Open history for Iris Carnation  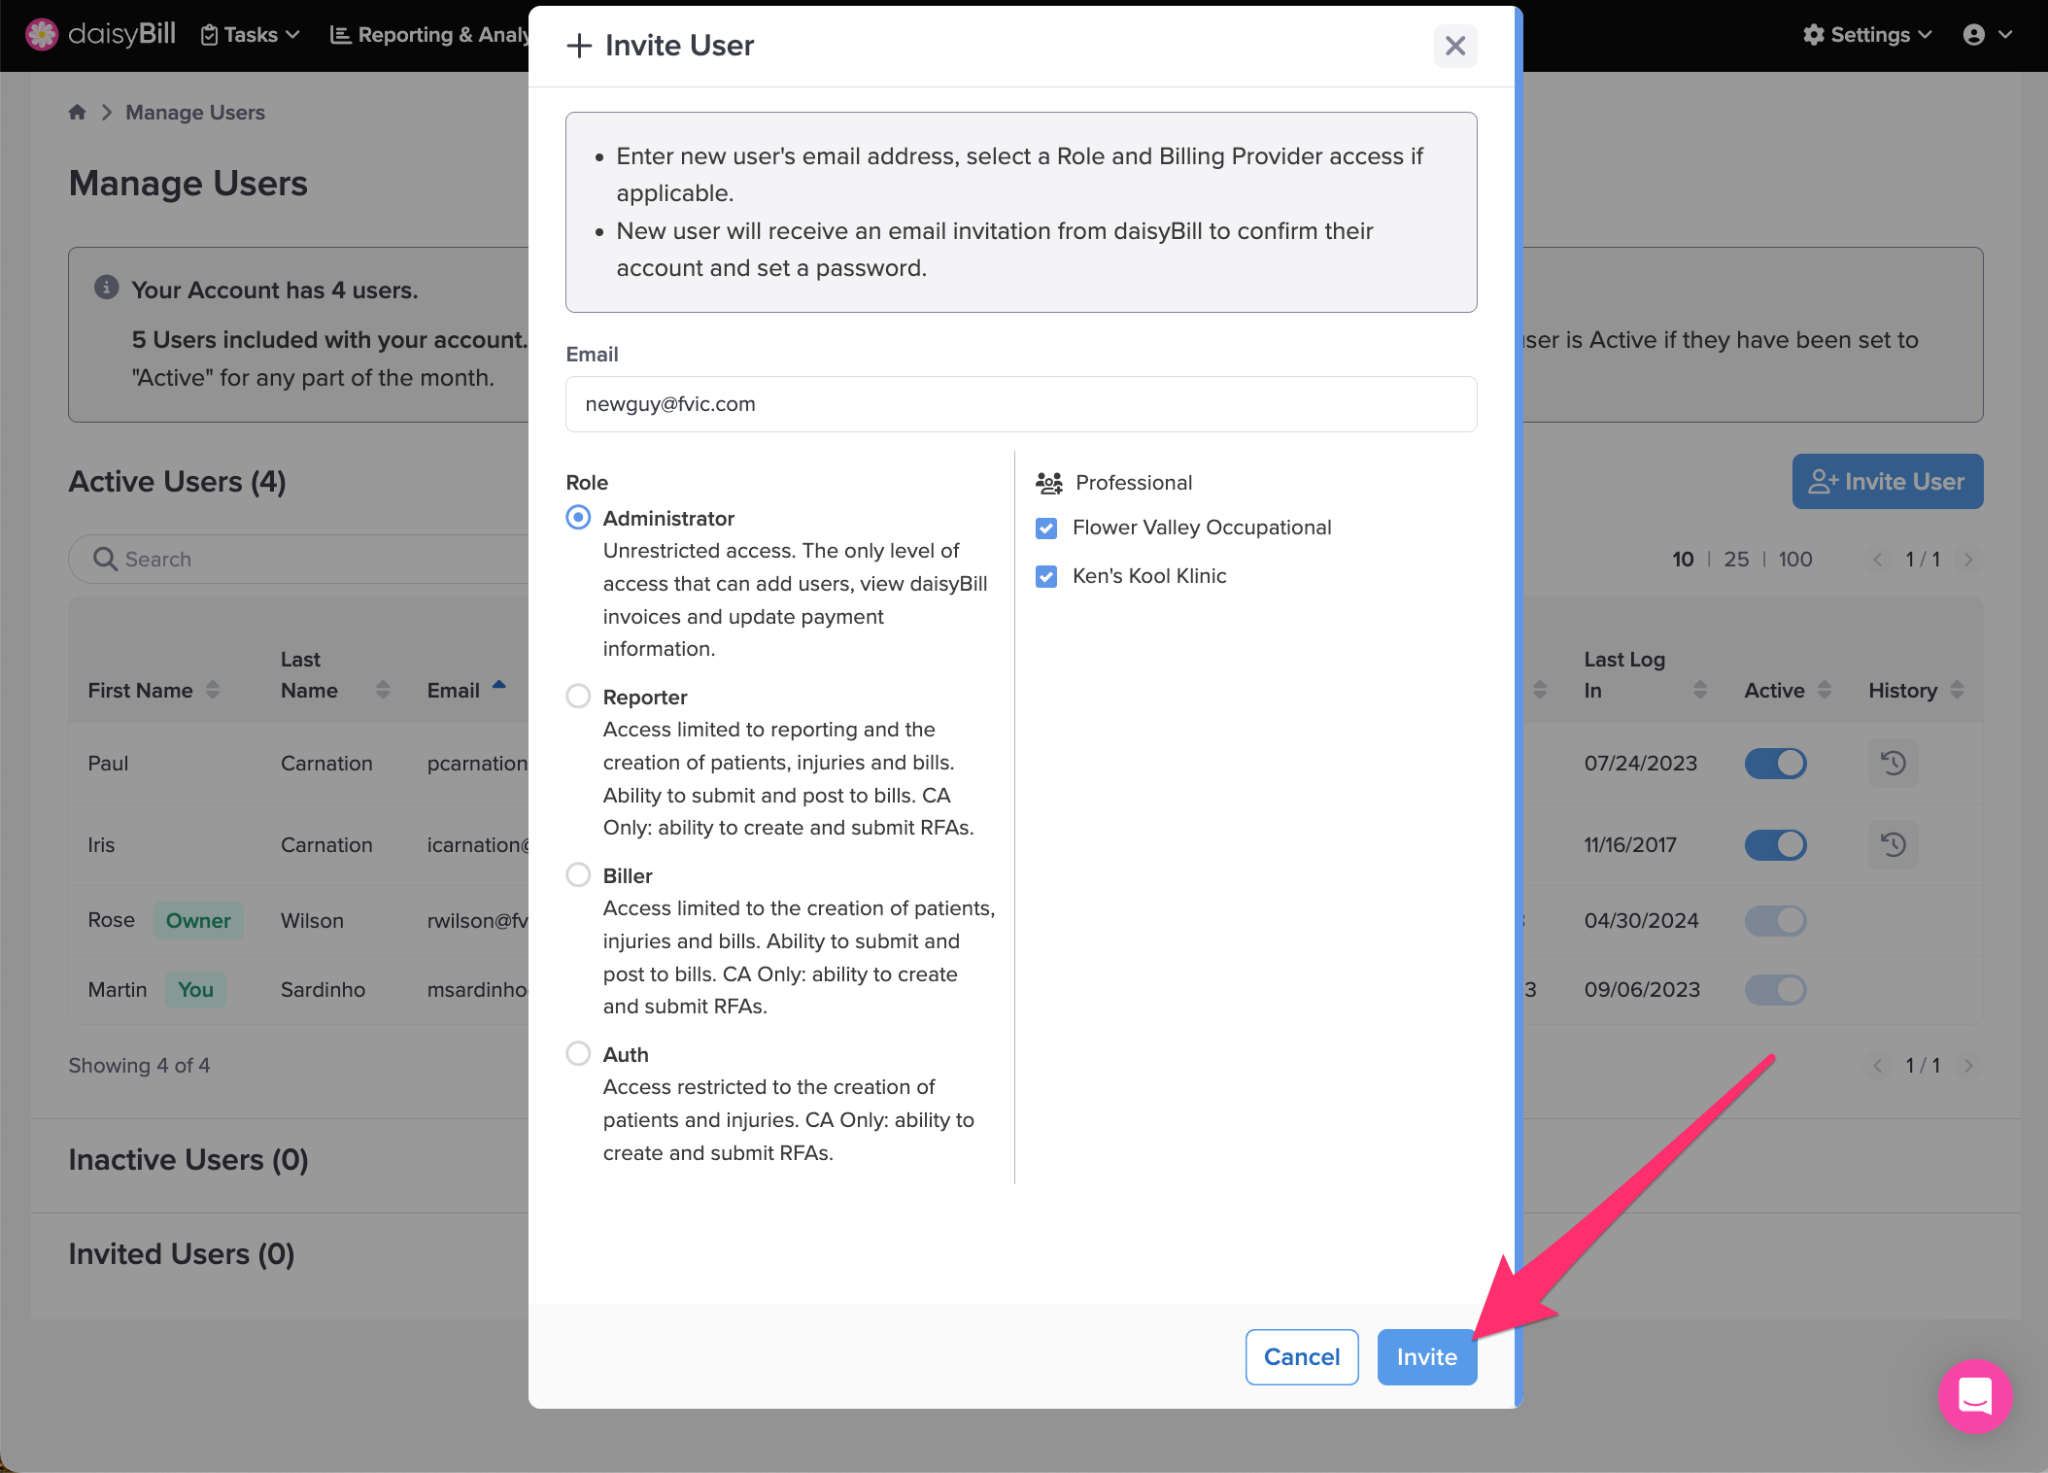pos(1892,845)
